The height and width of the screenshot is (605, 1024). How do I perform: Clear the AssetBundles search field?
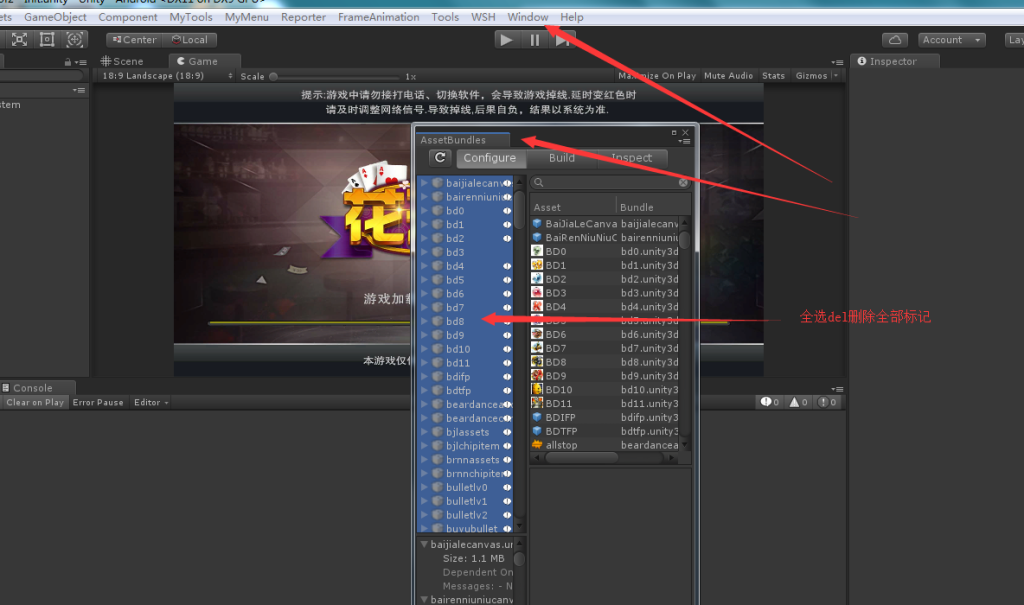(x=683, y=182)
